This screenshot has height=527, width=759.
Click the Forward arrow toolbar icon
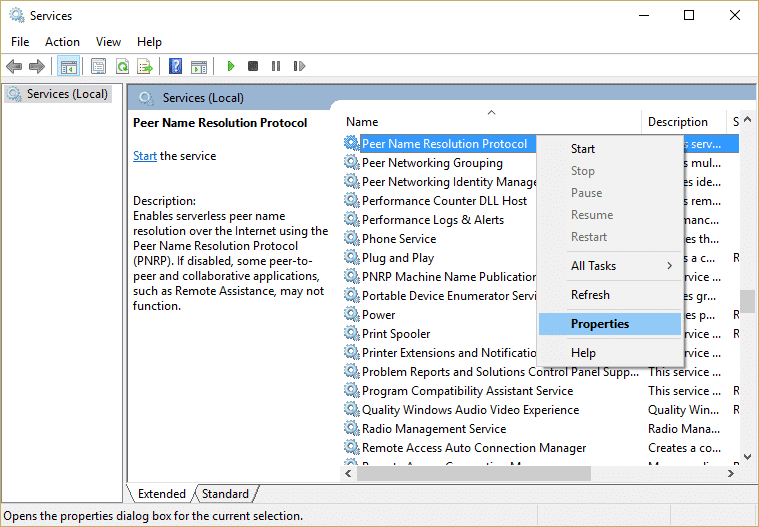[x=37, y=66]
